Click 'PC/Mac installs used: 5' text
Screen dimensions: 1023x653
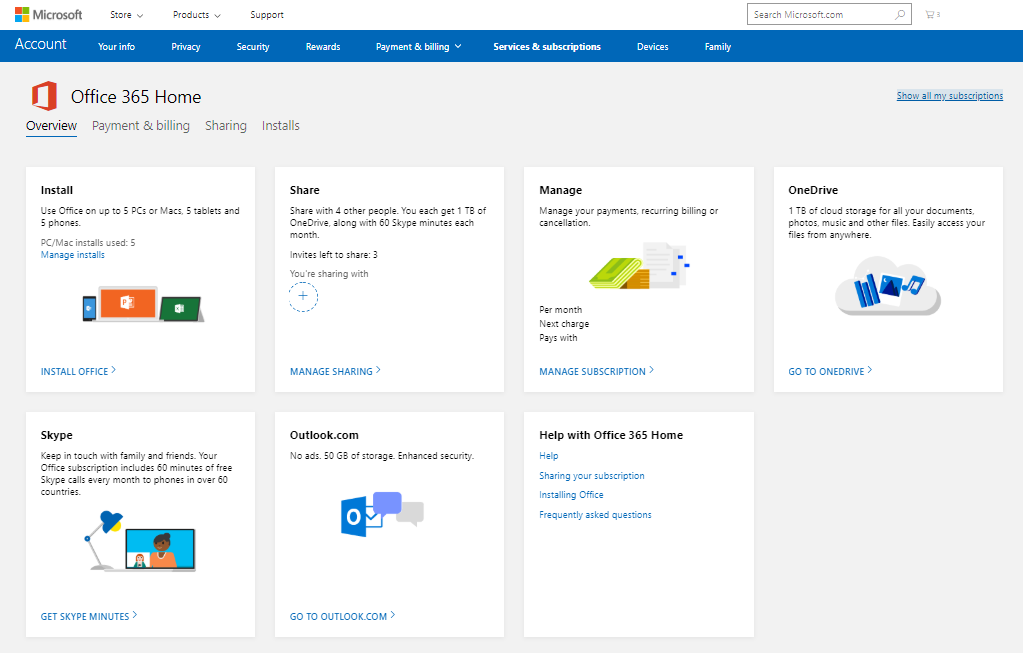pos(88,243)
